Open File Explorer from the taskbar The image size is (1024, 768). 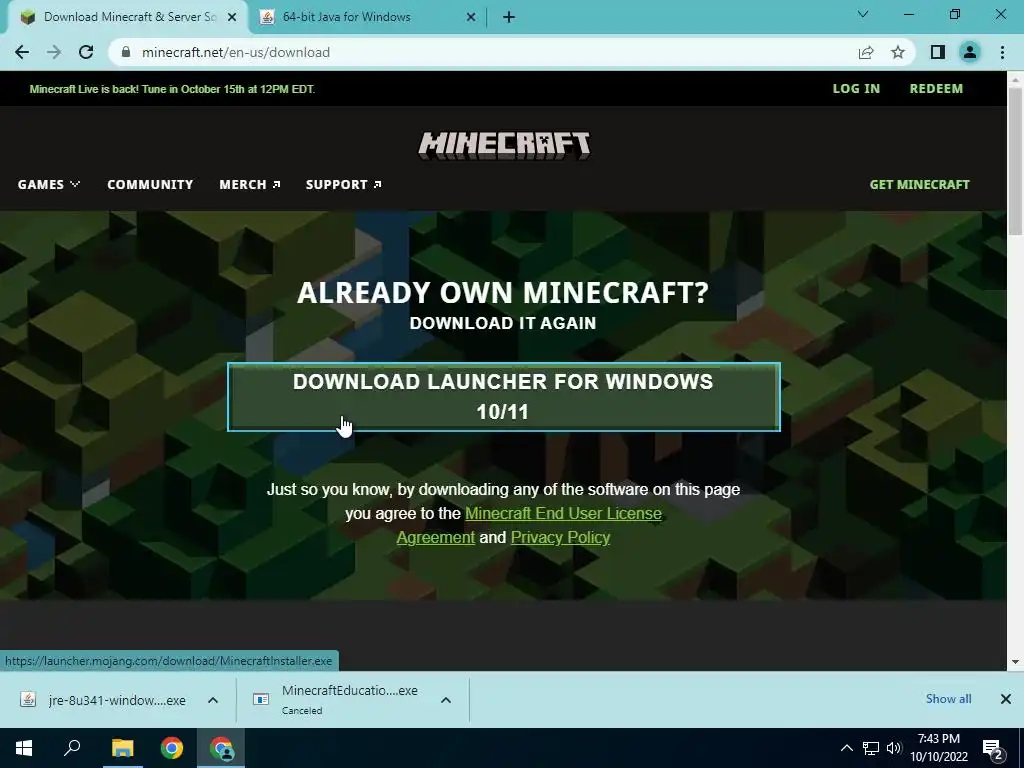(x=122, y=748)
